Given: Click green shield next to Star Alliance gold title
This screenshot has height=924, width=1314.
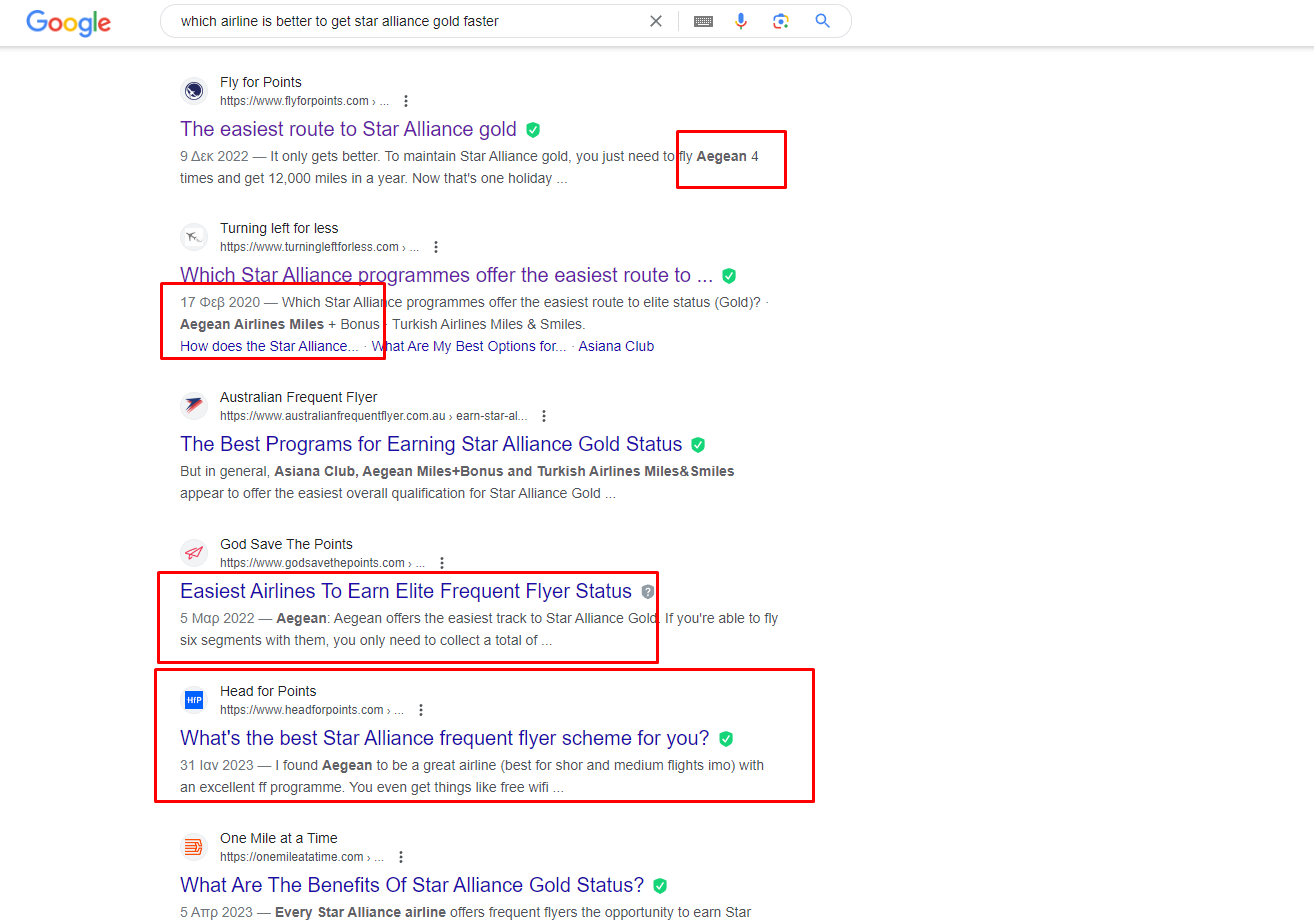Looking at the screenshot, I should click(533, 130).
